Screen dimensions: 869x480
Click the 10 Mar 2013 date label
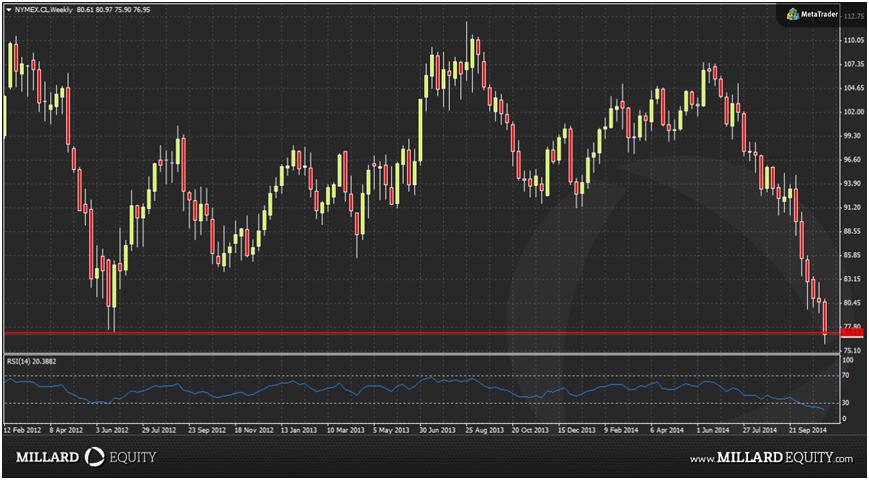click(345, 430)
